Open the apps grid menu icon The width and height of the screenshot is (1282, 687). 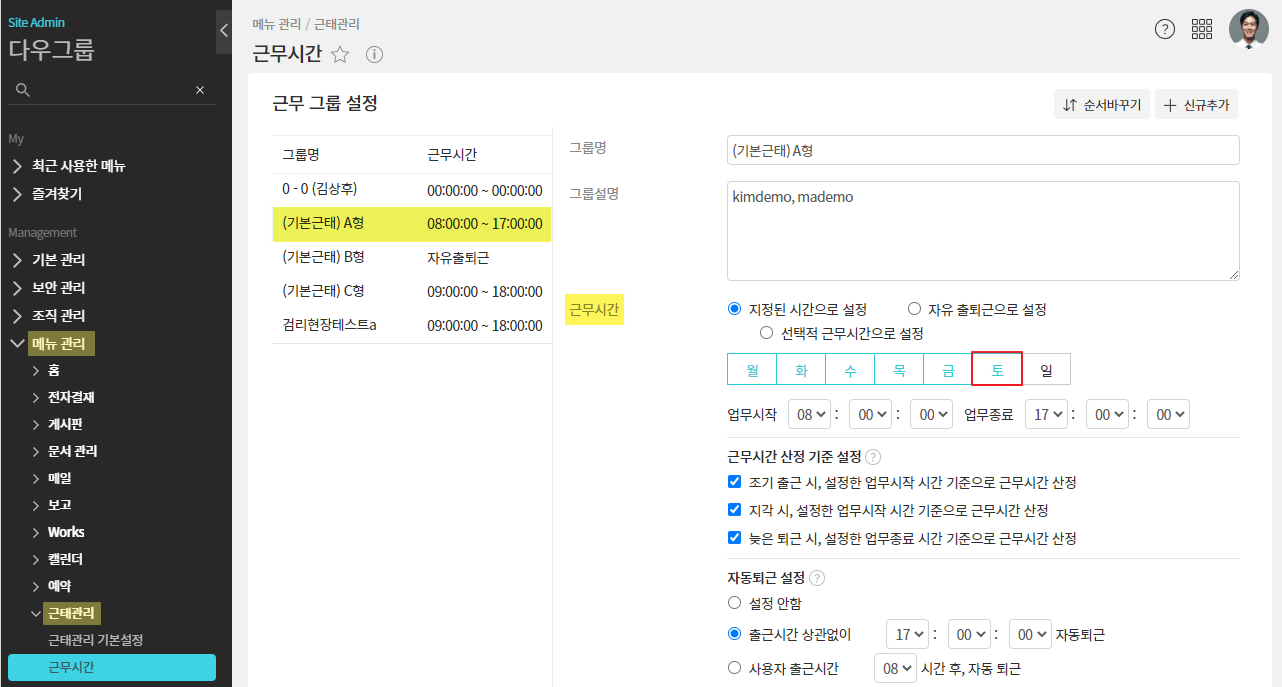click(x=1202, y=29)
